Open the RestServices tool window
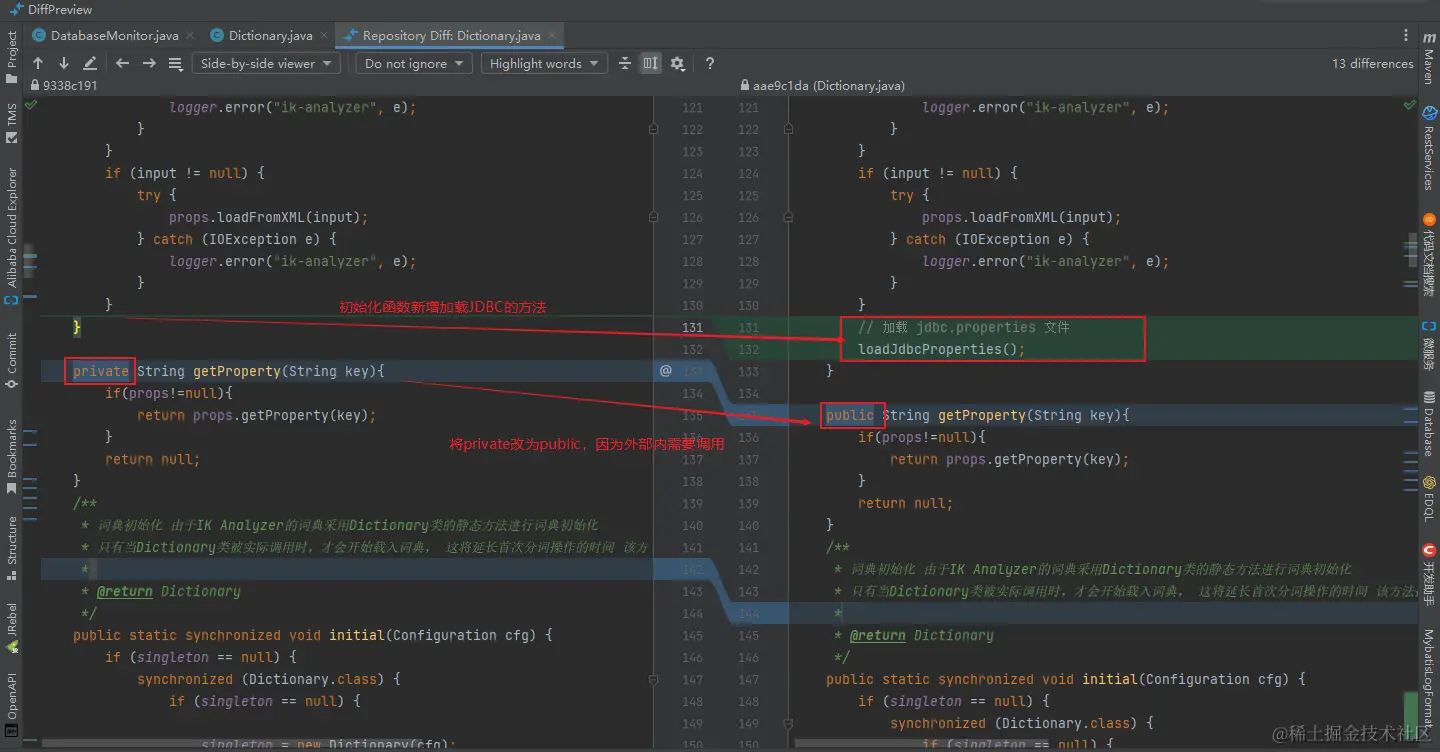Screen dimensions: 1440x752 1429,148
